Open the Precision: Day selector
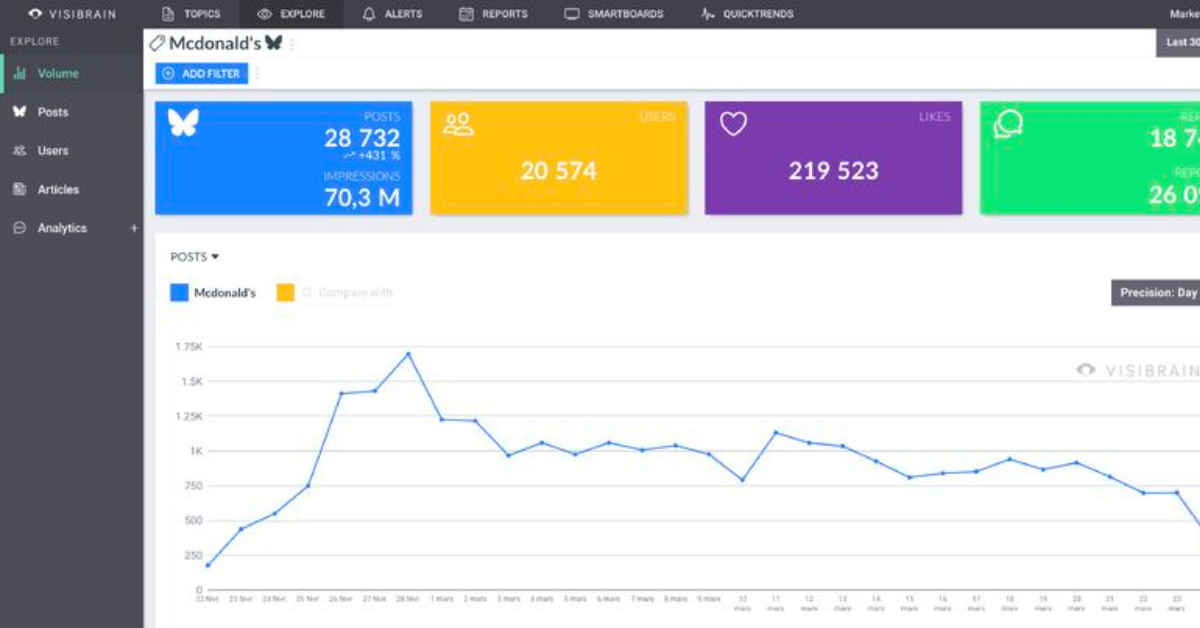 coord(1157,293)
